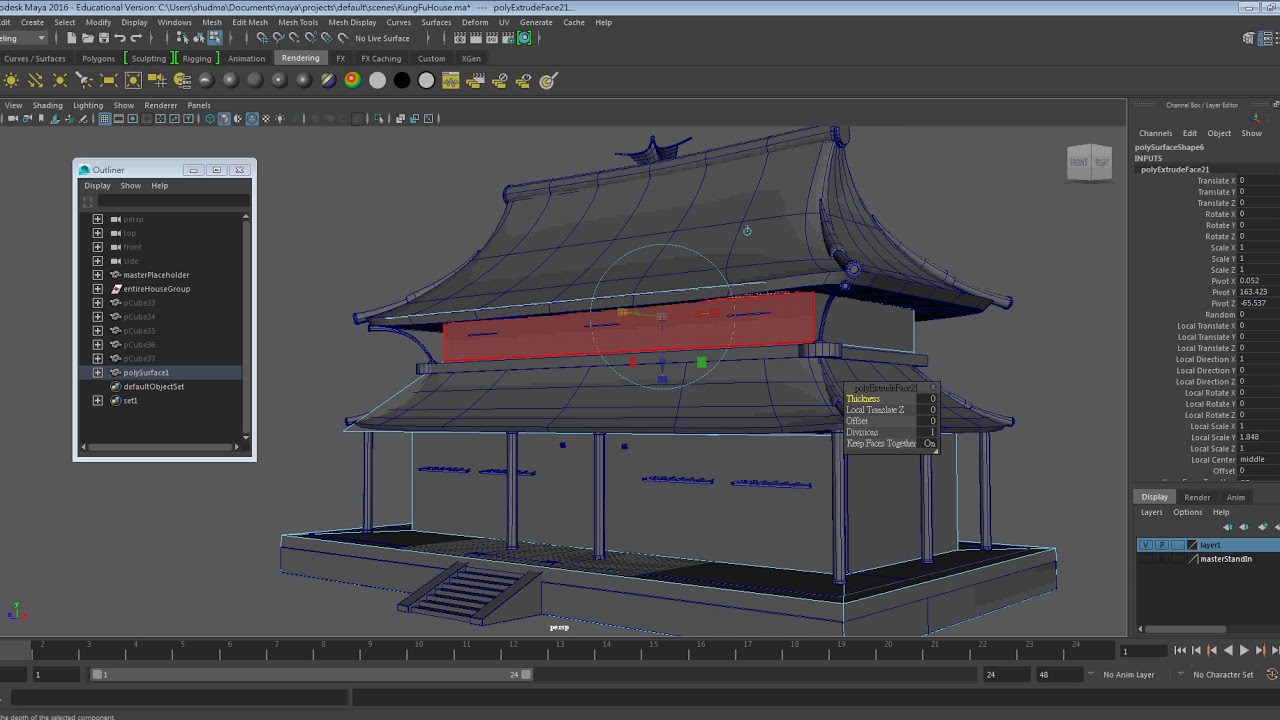Click the new scene icon

71,38
